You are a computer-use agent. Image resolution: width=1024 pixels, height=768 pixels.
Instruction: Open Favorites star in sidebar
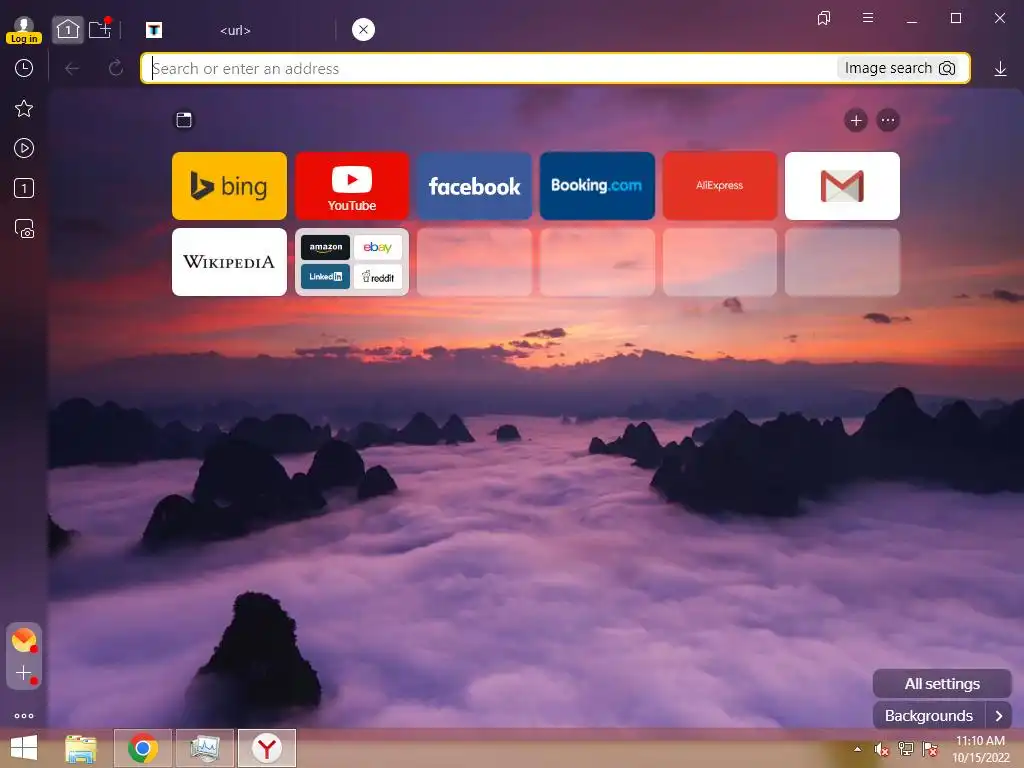(24, 108)
